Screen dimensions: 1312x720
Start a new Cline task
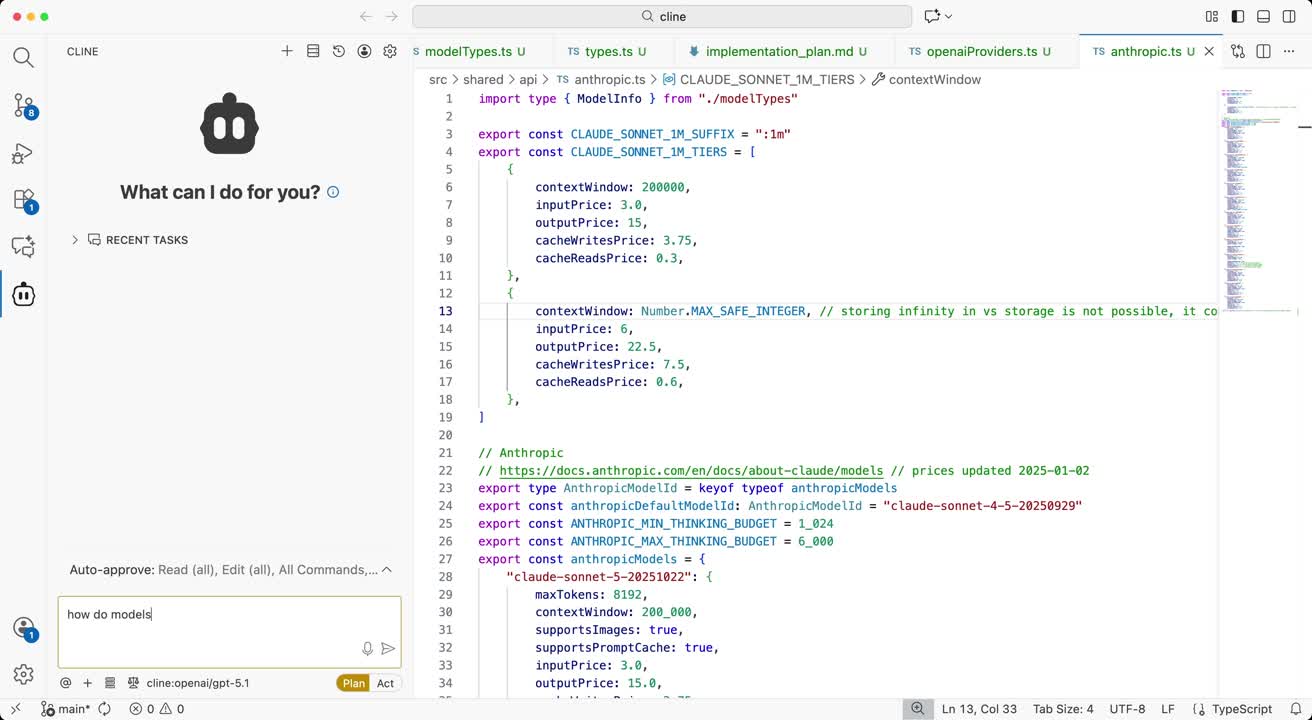pyautogui.click(x=287, y=51)
